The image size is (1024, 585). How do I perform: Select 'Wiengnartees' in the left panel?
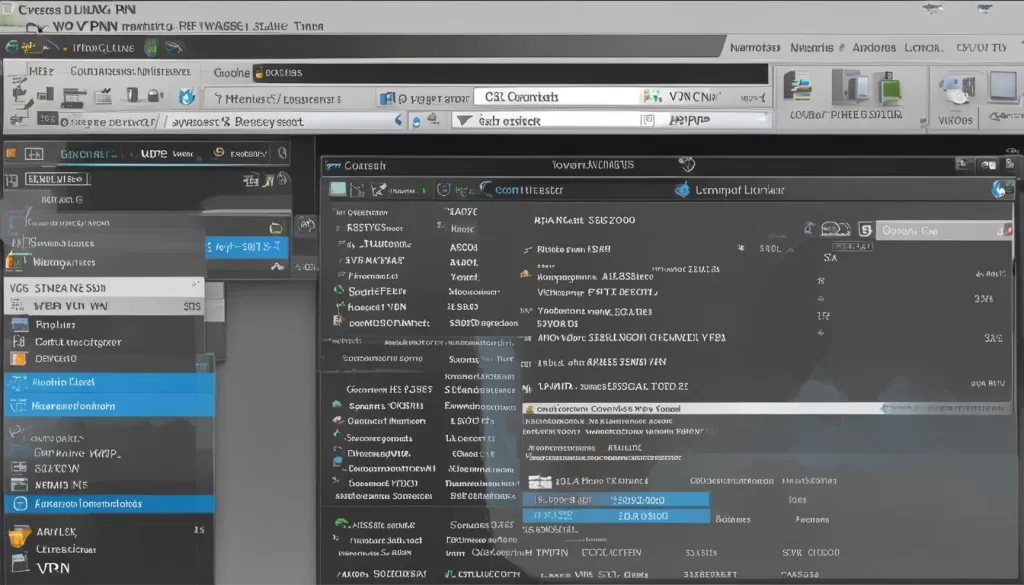[64, 262]
